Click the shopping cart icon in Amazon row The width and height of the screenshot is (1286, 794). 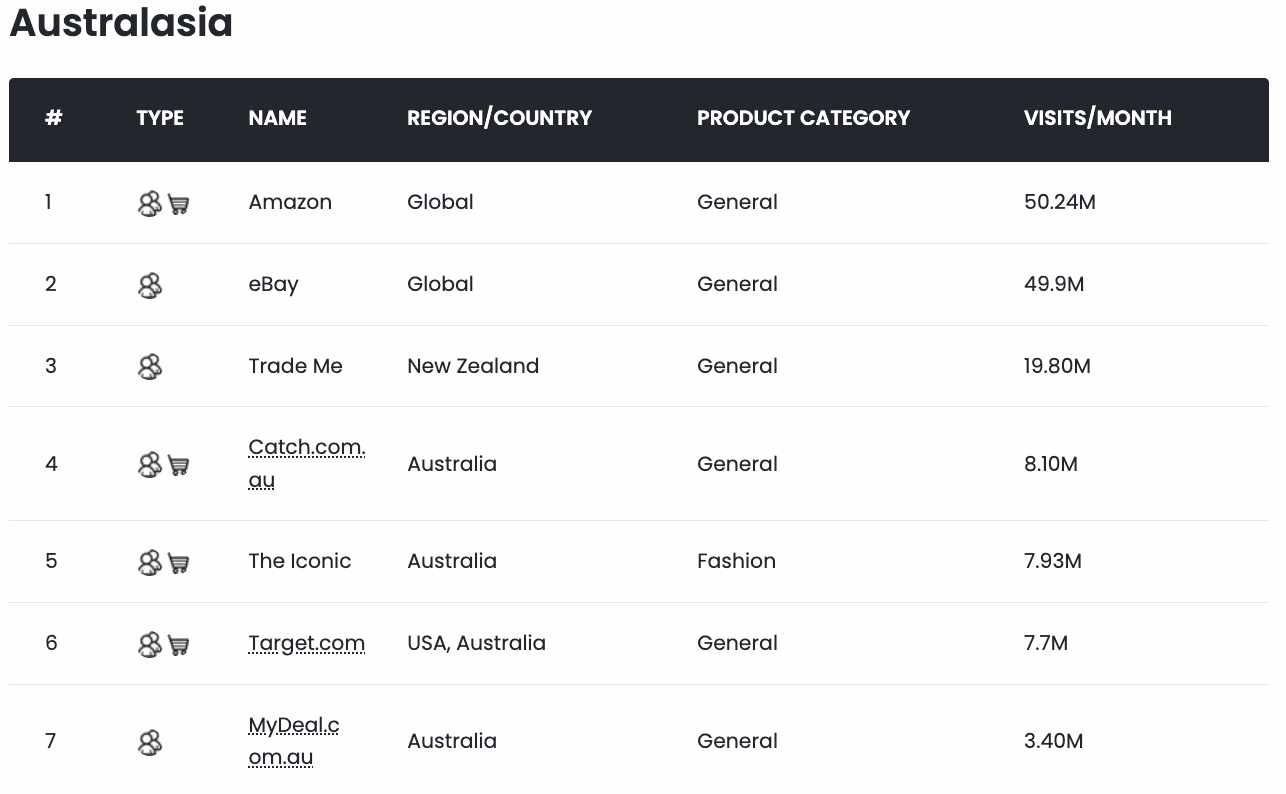(x=179, y=205)
